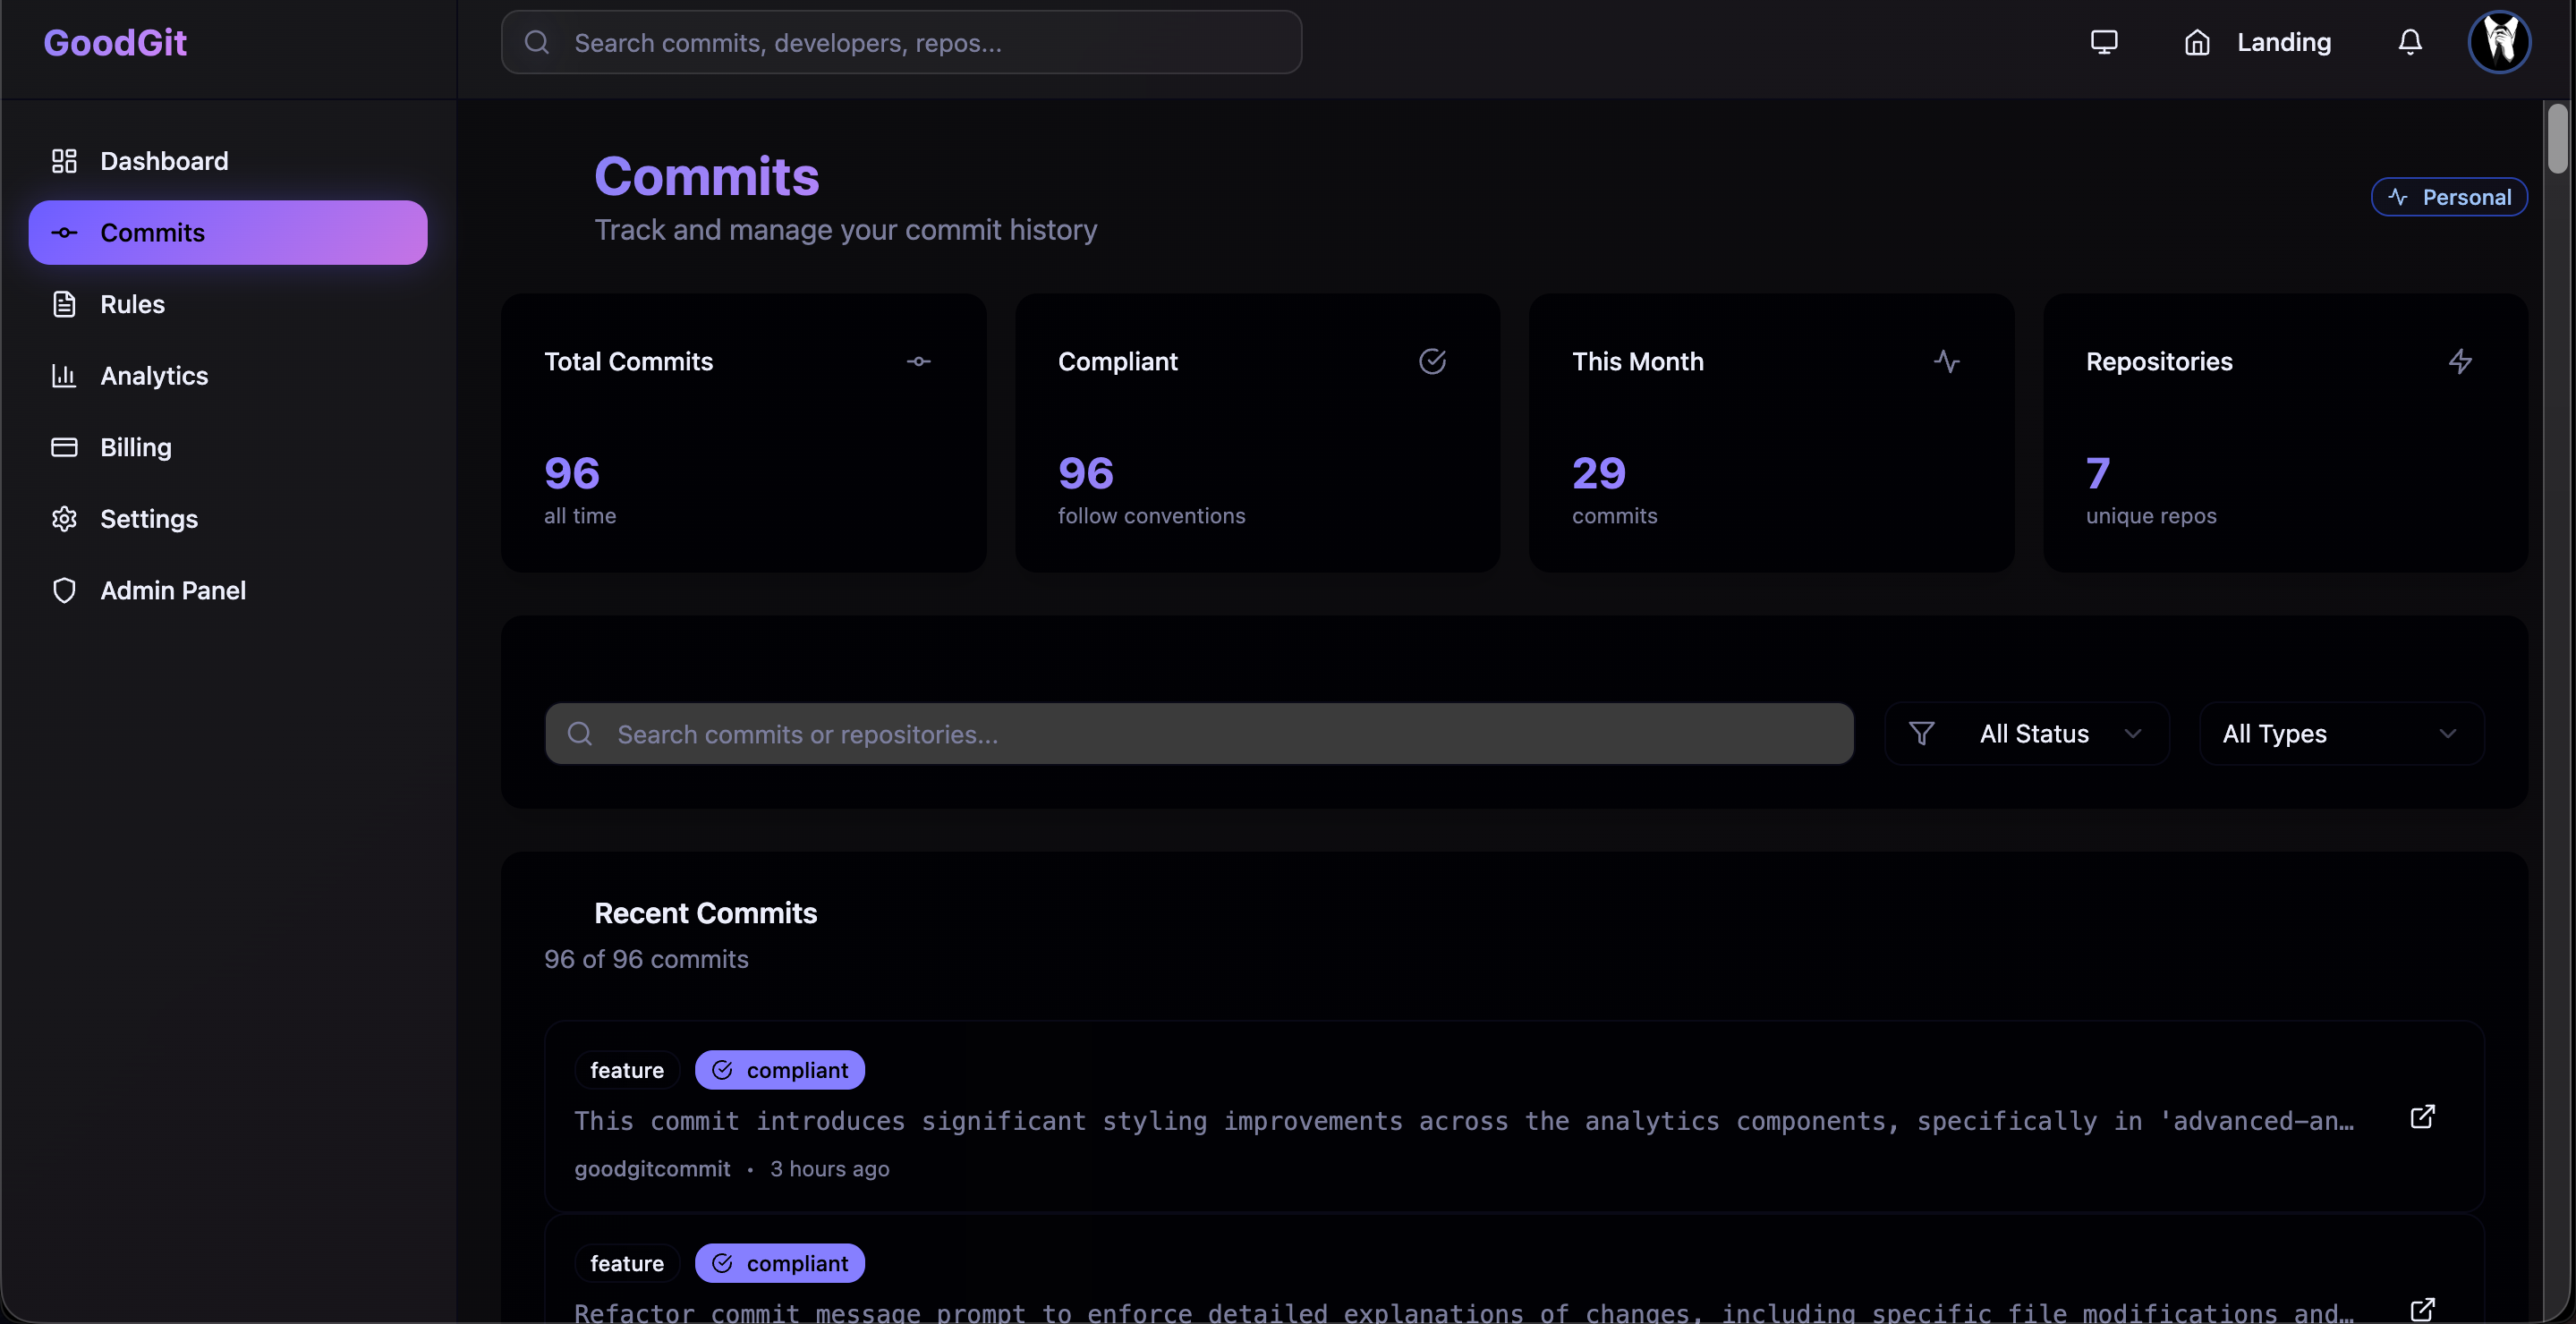Image resolution: width=2576 pixels, height=1324 pixels.
Task: Click the user avatar in top right
Action: (2499, 42)
